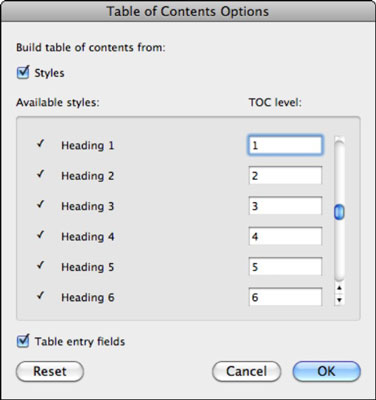
Task: Click the Reset button
Action: pyautogui.click(x=50, y=371)
